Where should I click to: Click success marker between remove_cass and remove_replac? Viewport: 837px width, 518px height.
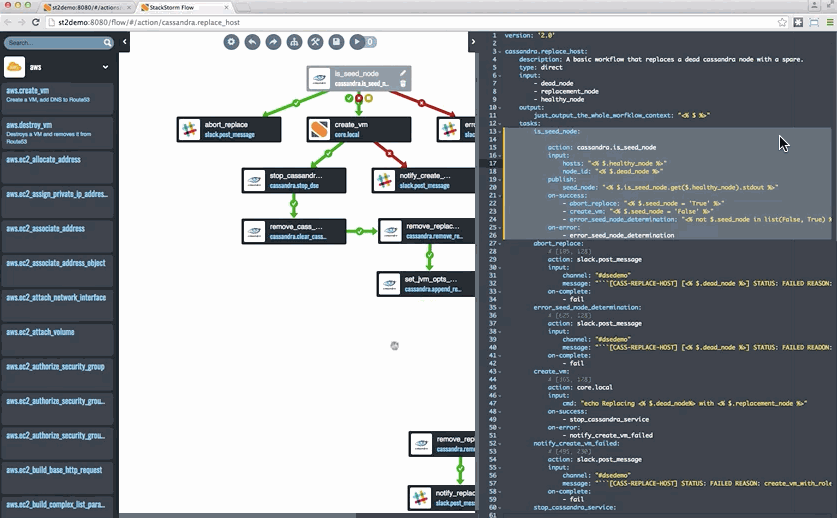[x=360, y=231]
